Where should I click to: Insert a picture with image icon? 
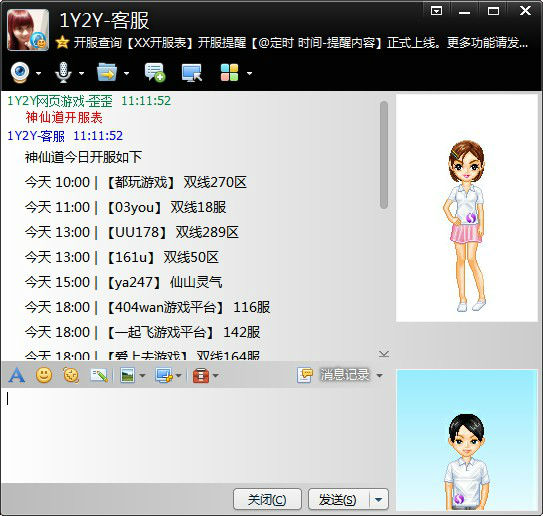coord(127,375)
